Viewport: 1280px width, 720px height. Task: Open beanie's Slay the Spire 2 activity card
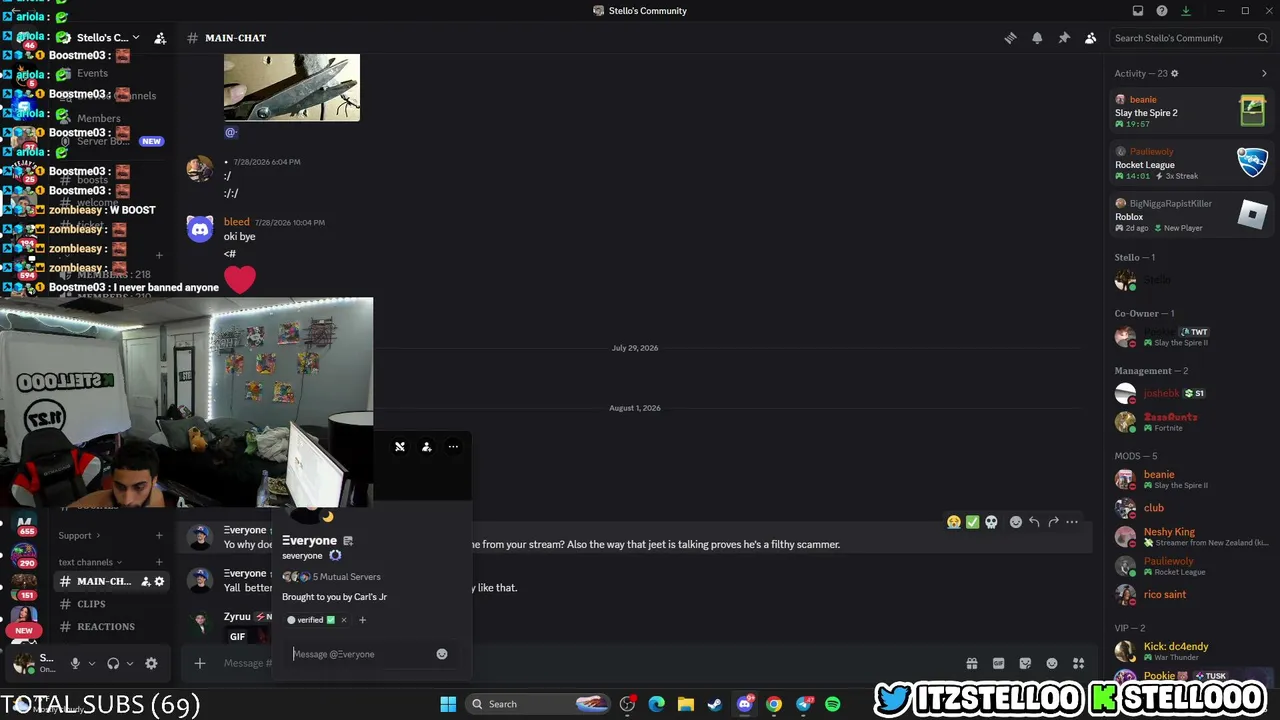coord(1191,110)
